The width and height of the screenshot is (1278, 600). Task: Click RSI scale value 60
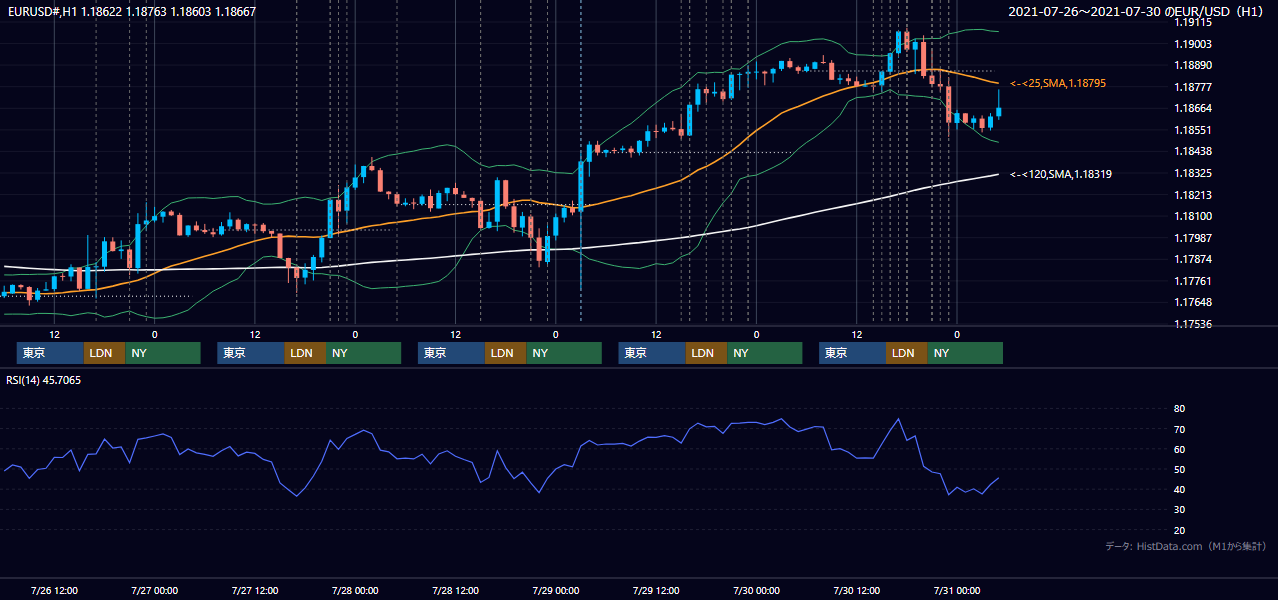click(1179, 449)
